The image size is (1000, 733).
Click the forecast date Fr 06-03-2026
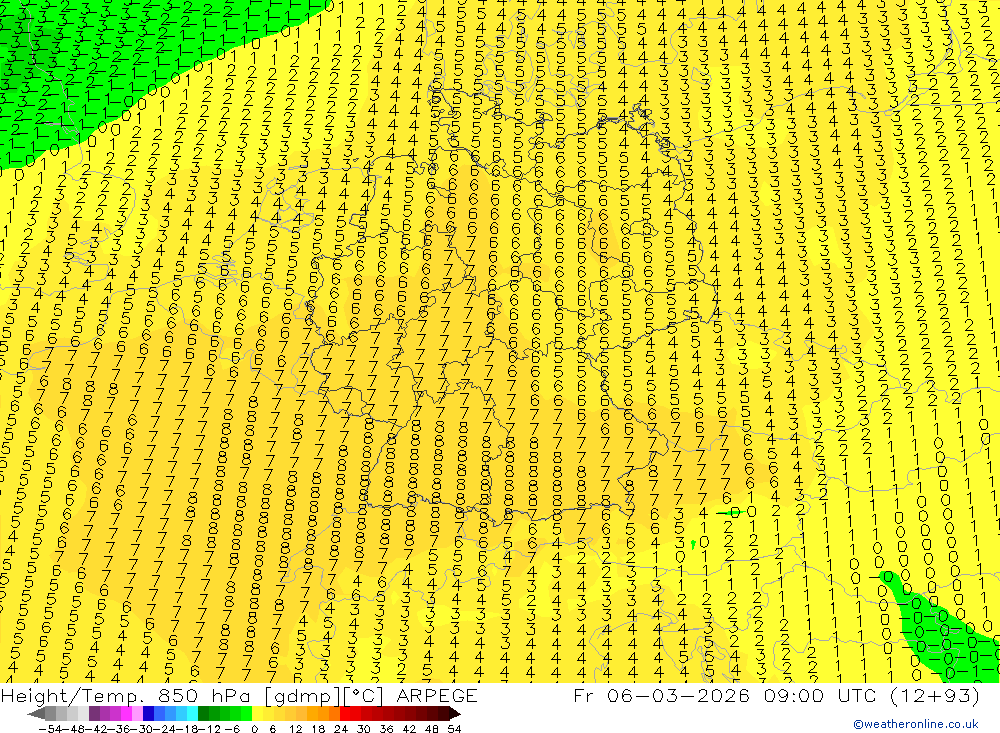click(661, 695)
